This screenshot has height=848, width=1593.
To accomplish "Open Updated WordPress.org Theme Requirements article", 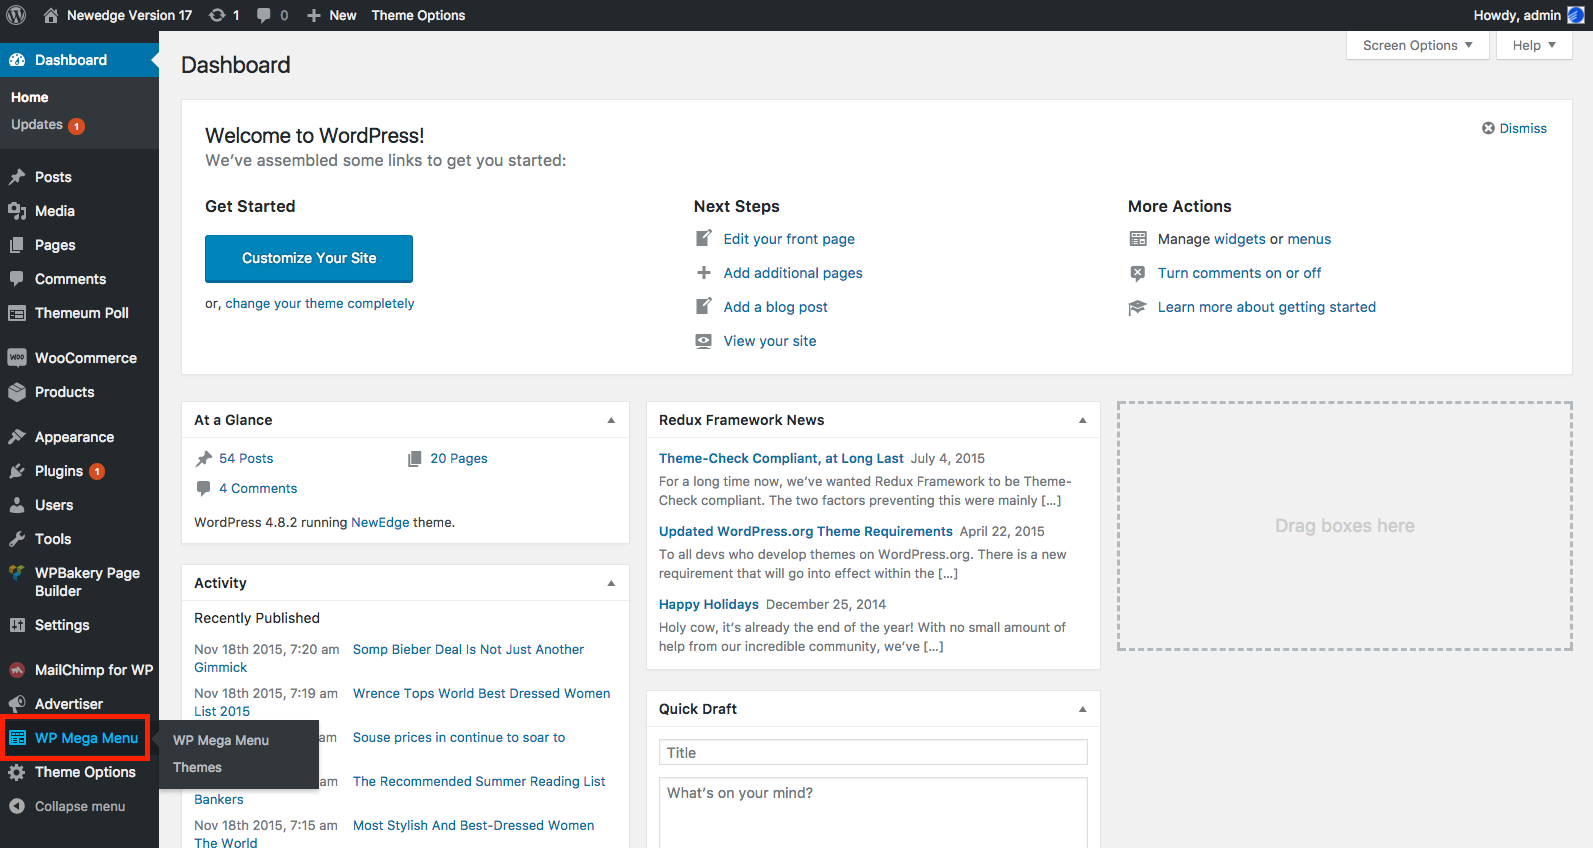I will pos(806,531).
